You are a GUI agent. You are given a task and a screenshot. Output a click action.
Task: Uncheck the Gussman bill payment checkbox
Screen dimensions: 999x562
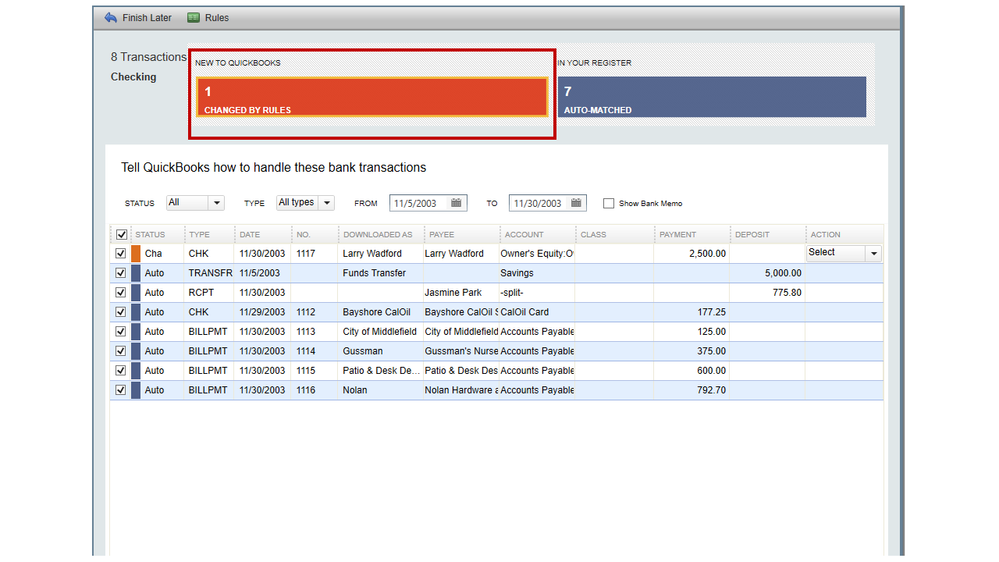coord(120,351)
